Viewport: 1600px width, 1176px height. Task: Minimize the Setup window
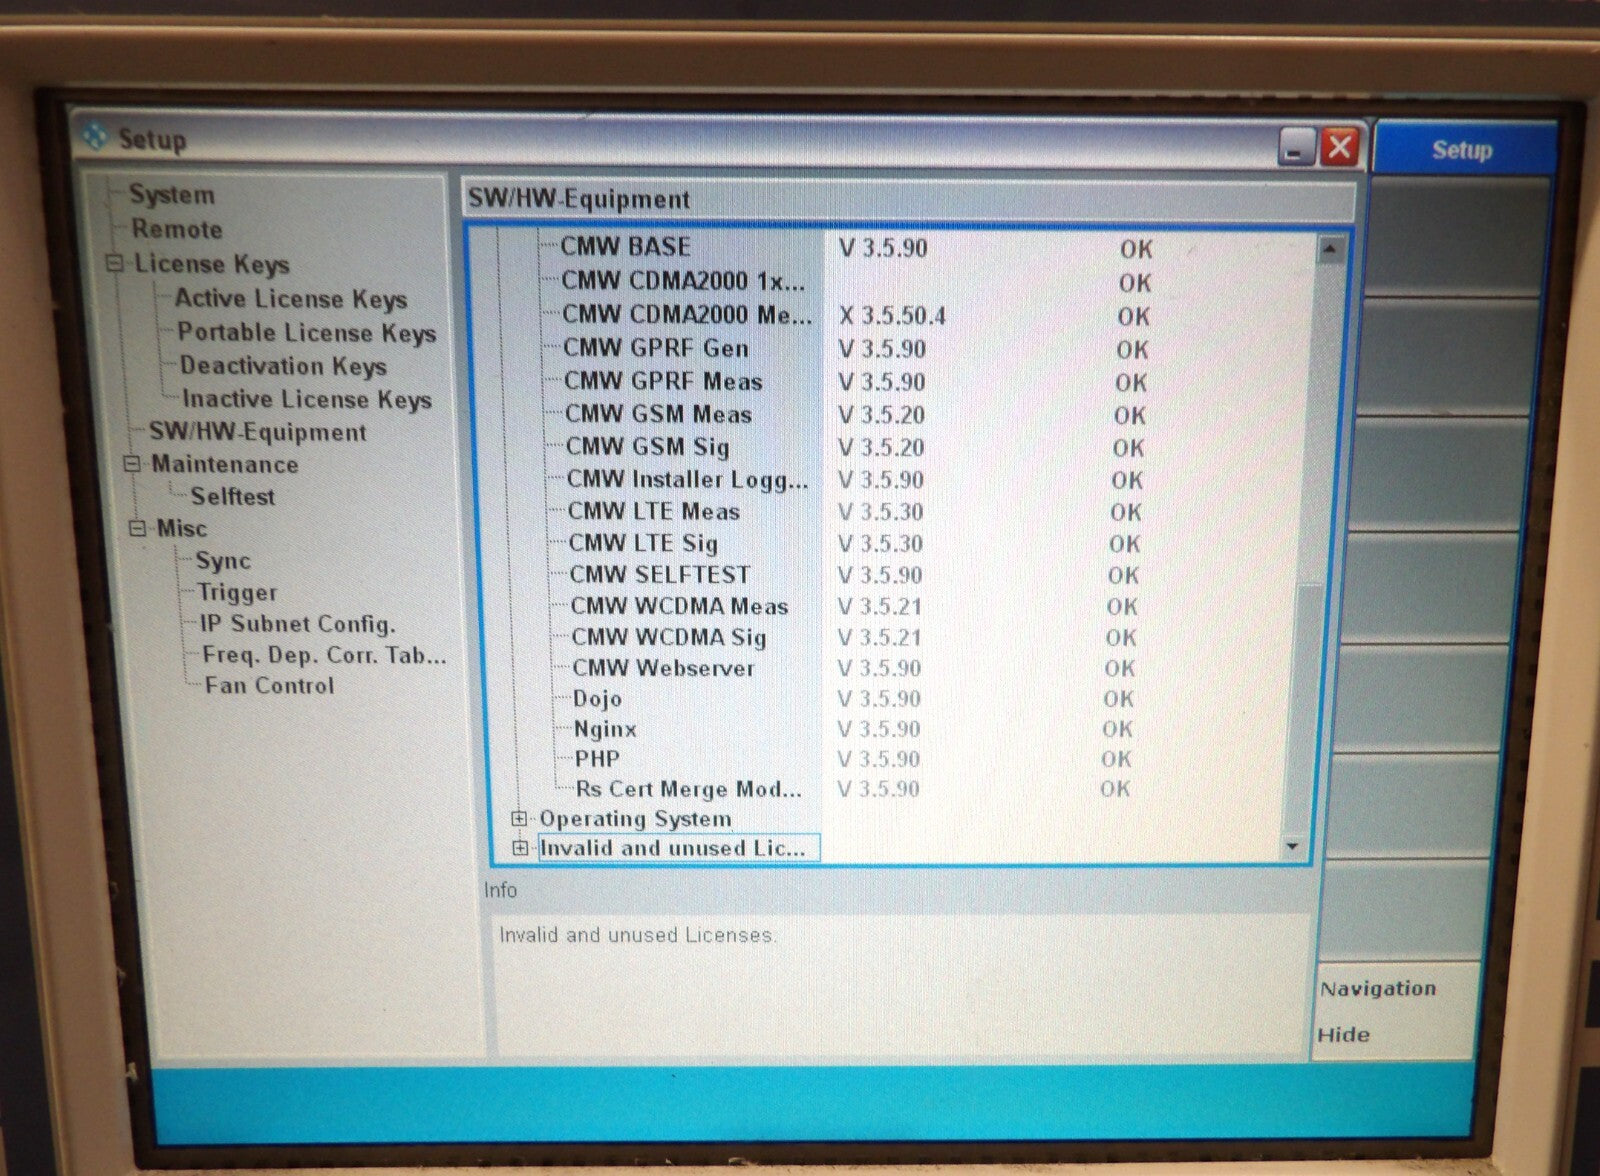click(1296, 149)
